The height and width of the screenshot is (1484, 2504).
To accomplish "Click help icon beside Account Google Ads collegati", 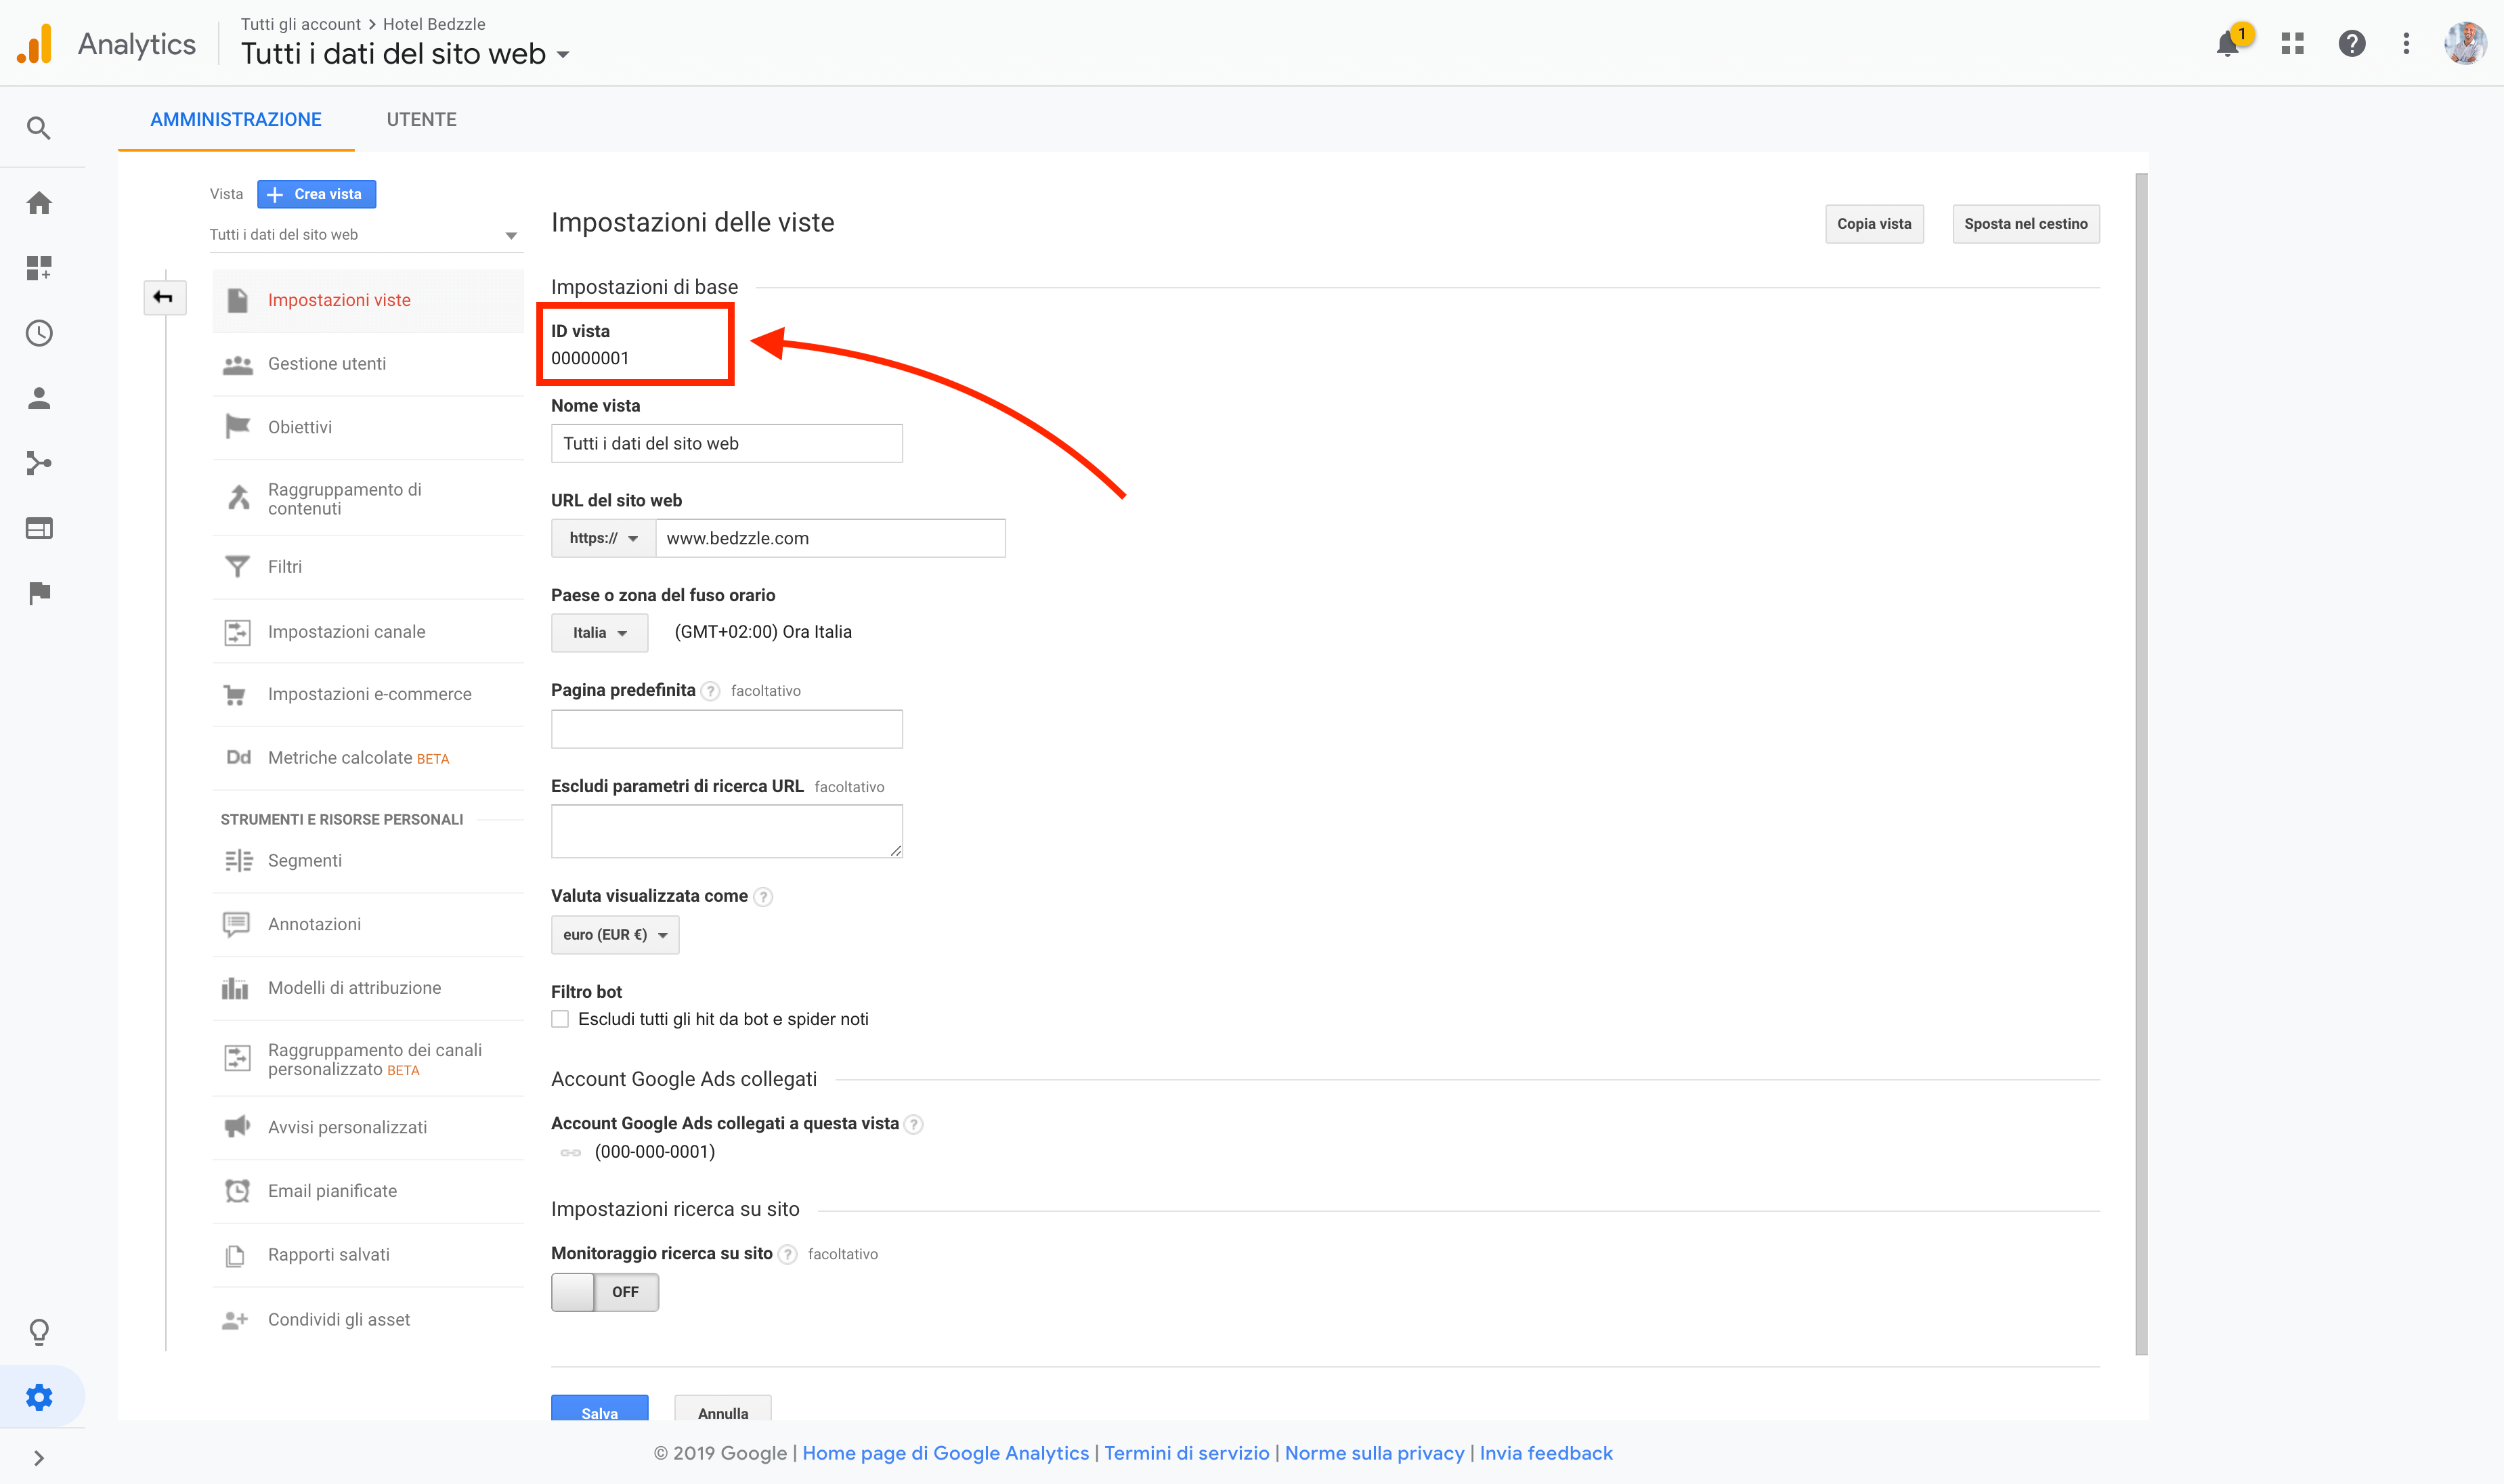I will 913,1124.
